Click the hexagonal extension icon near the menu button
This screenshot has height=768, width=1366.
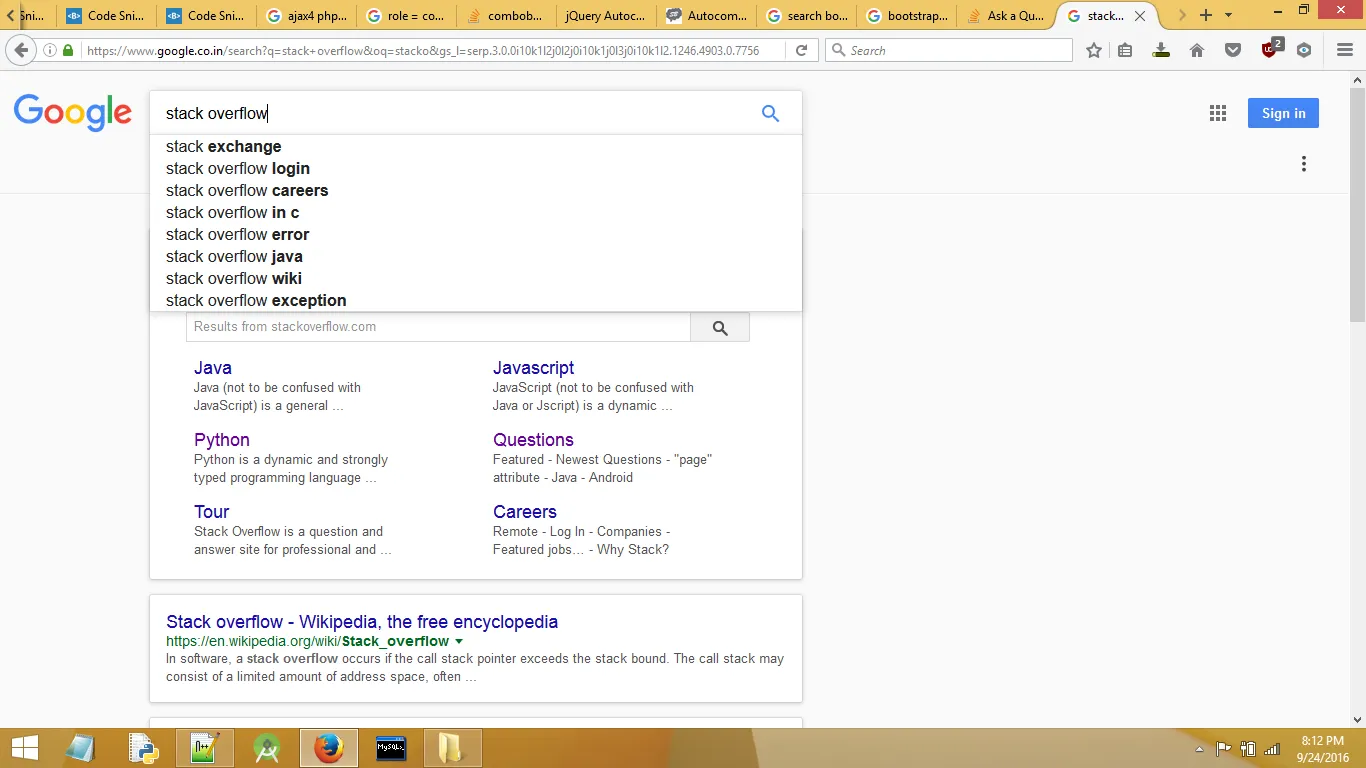[1304, 50]
